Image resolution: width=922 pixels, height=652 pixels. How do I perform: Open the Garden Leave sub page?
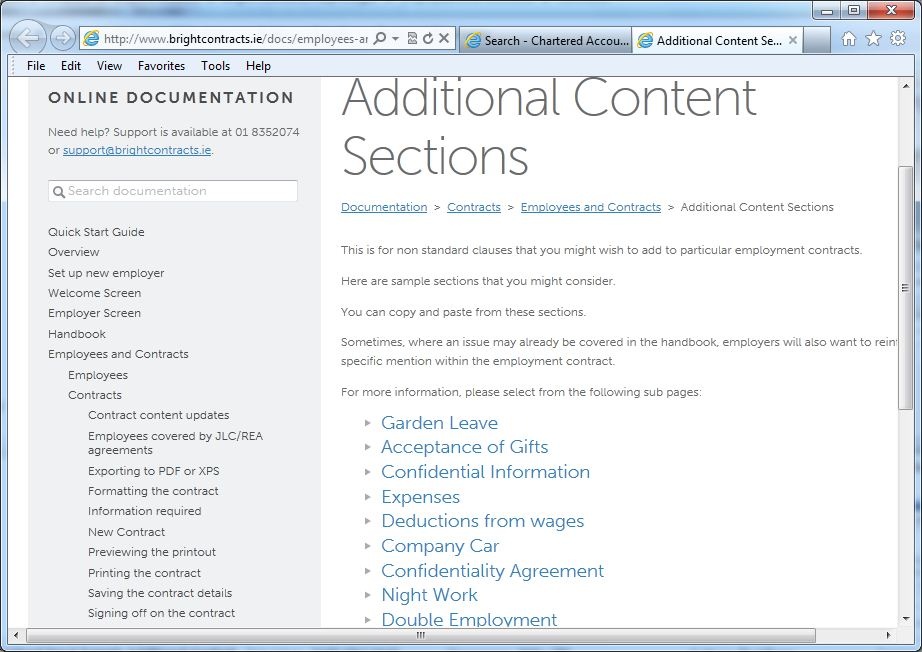(439, 423)
